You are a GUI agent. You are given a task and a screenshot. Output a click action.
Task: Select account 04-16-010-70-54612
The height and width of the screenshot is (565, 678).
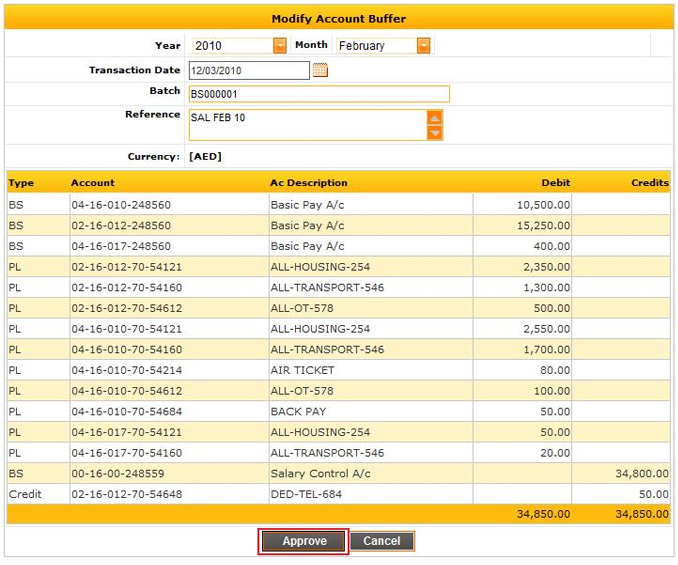(127, 391)
